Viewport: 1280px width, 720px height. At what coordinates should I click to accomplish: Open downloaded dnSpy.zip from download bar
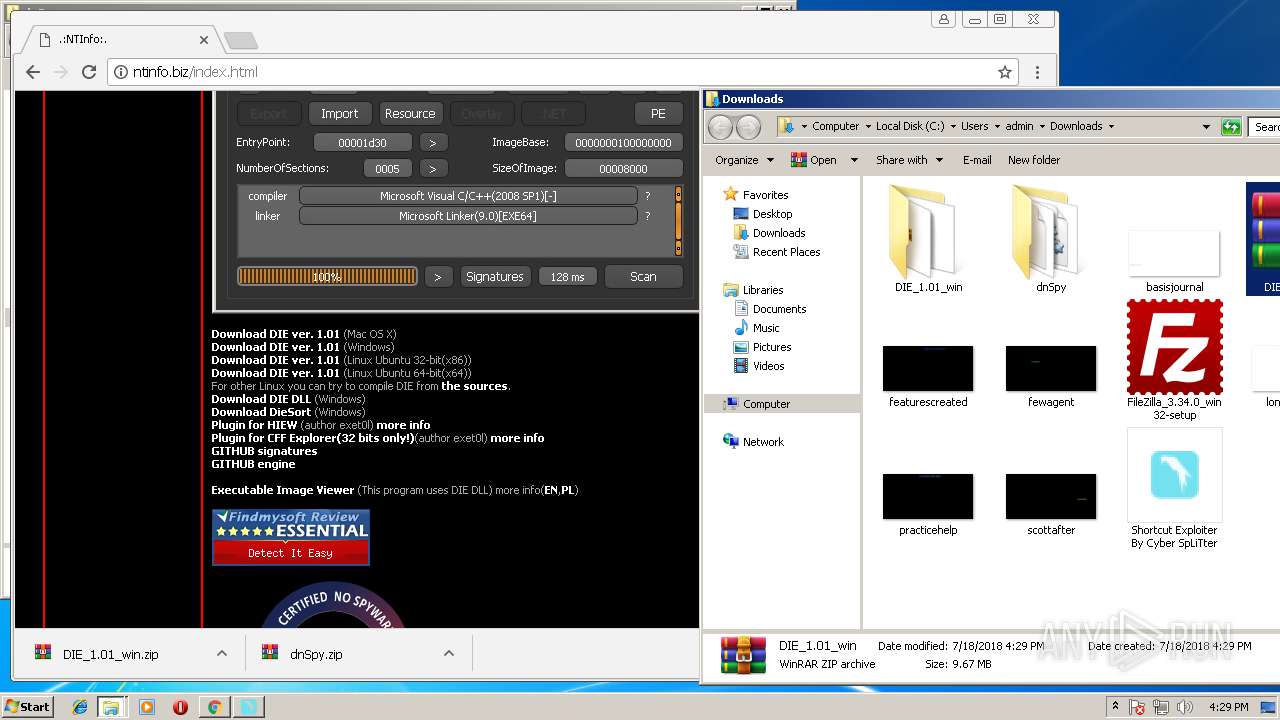click(316, 654)
